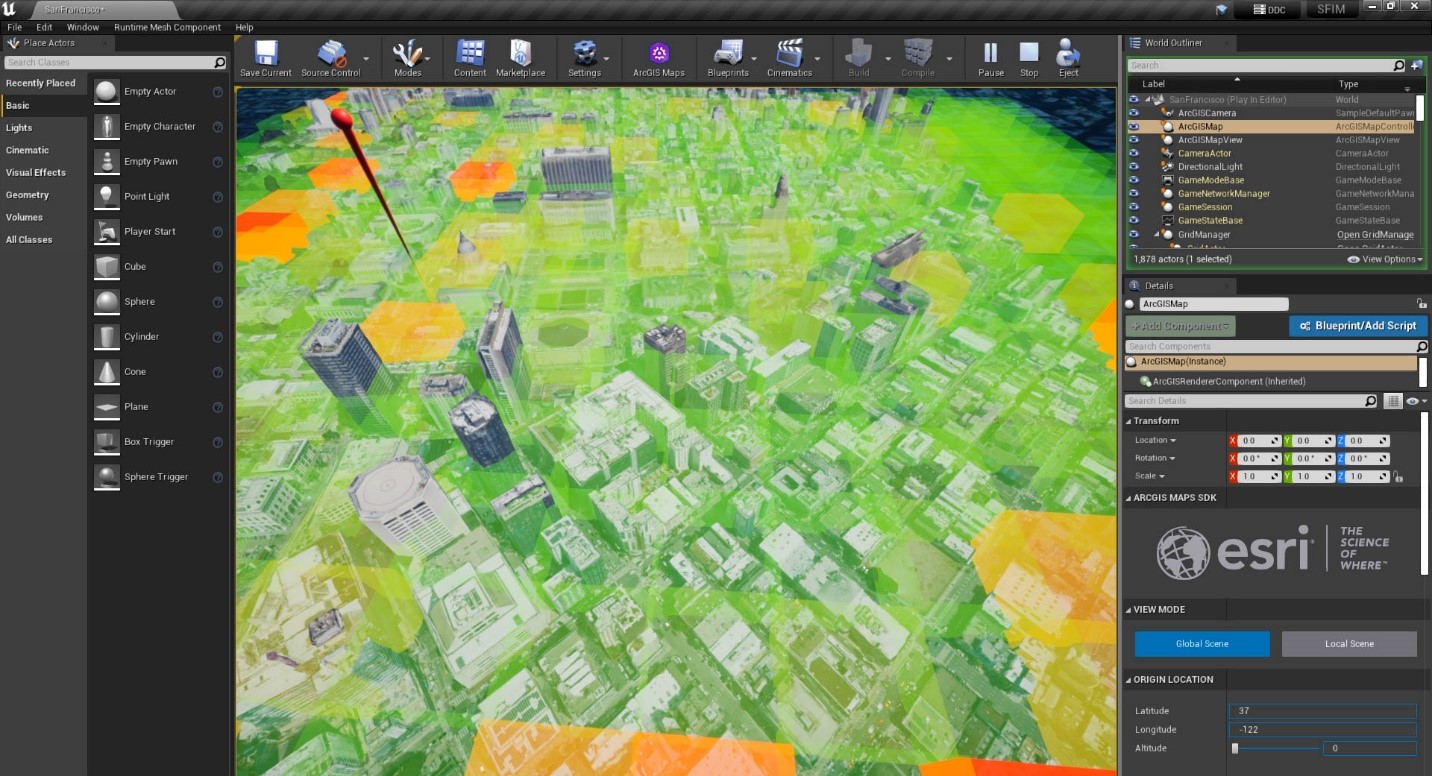Toggle visibility of the DirectionalLight actor
Image resolution: width=1432 pixels, height=776 pixels.
1133,167
